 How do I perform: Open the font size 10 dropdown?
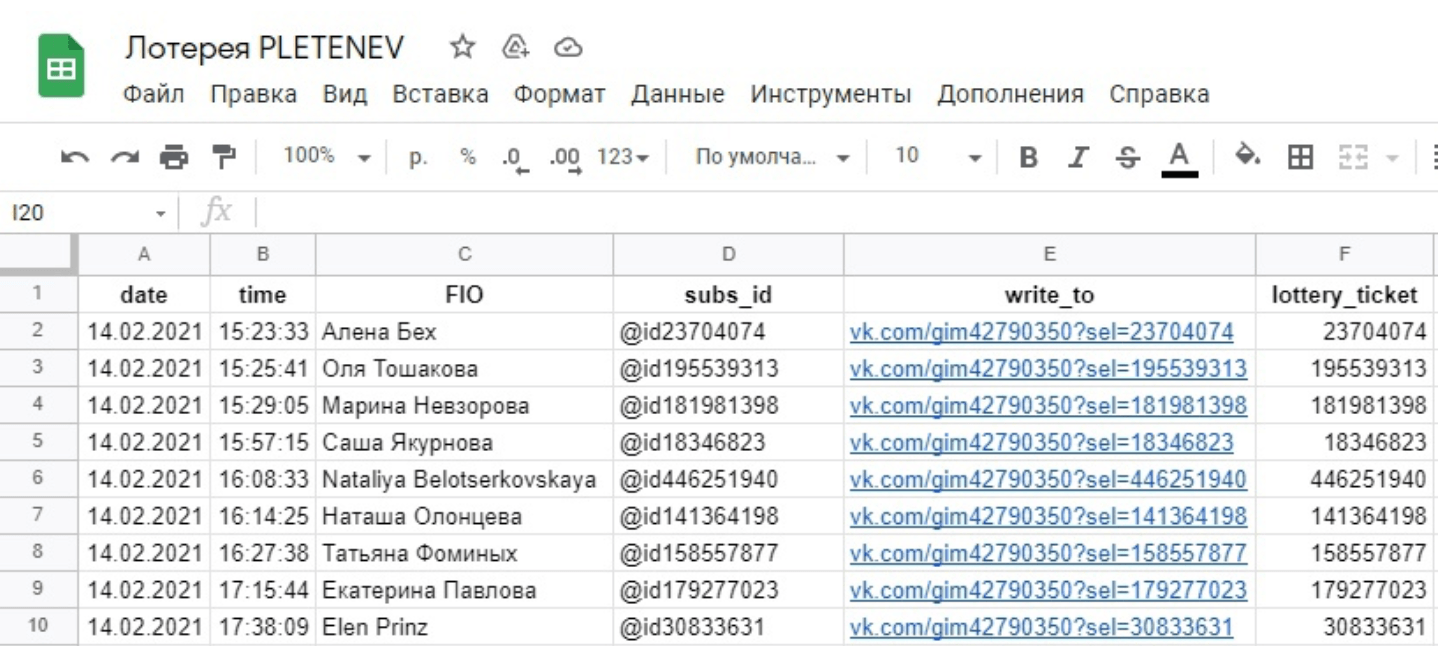937,157
